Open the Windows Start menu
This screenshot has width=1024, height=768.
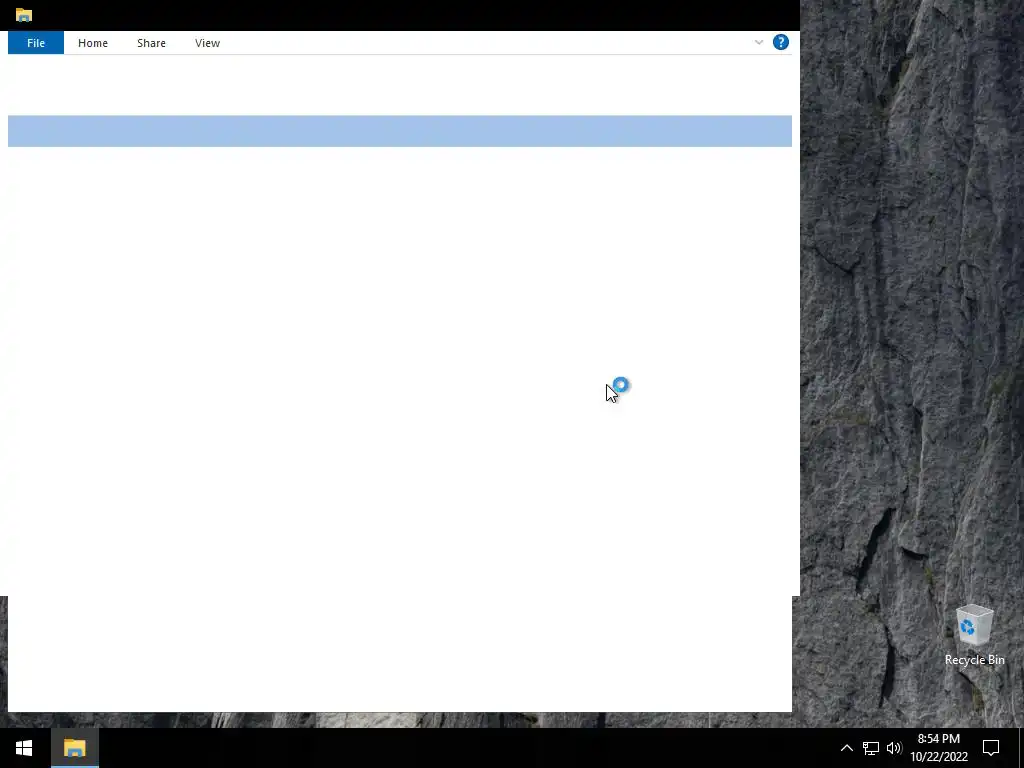click(24, 748)
